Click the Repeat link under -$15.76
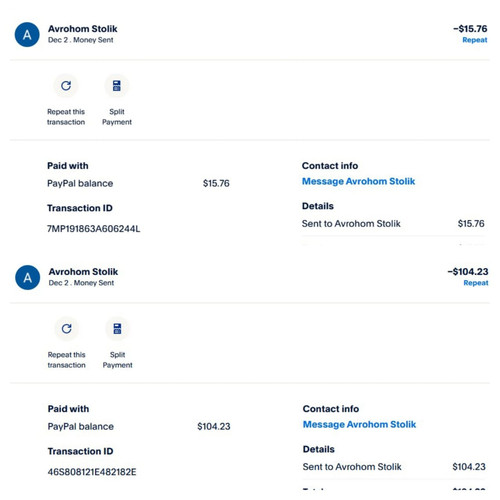This screenshot has width=500, height=500. click(475, 40)
